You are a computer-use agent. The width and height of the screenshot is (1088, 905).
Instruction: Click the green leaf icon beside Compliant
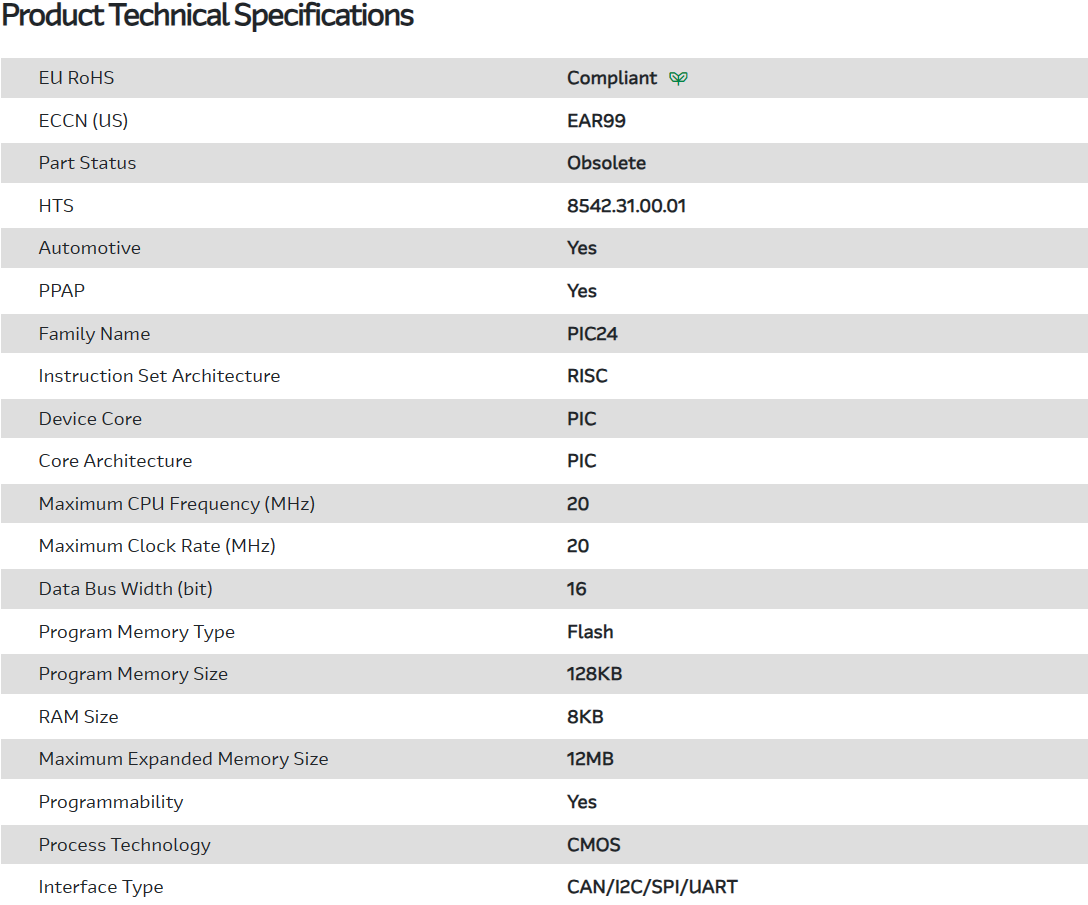[x=678, y=78]
